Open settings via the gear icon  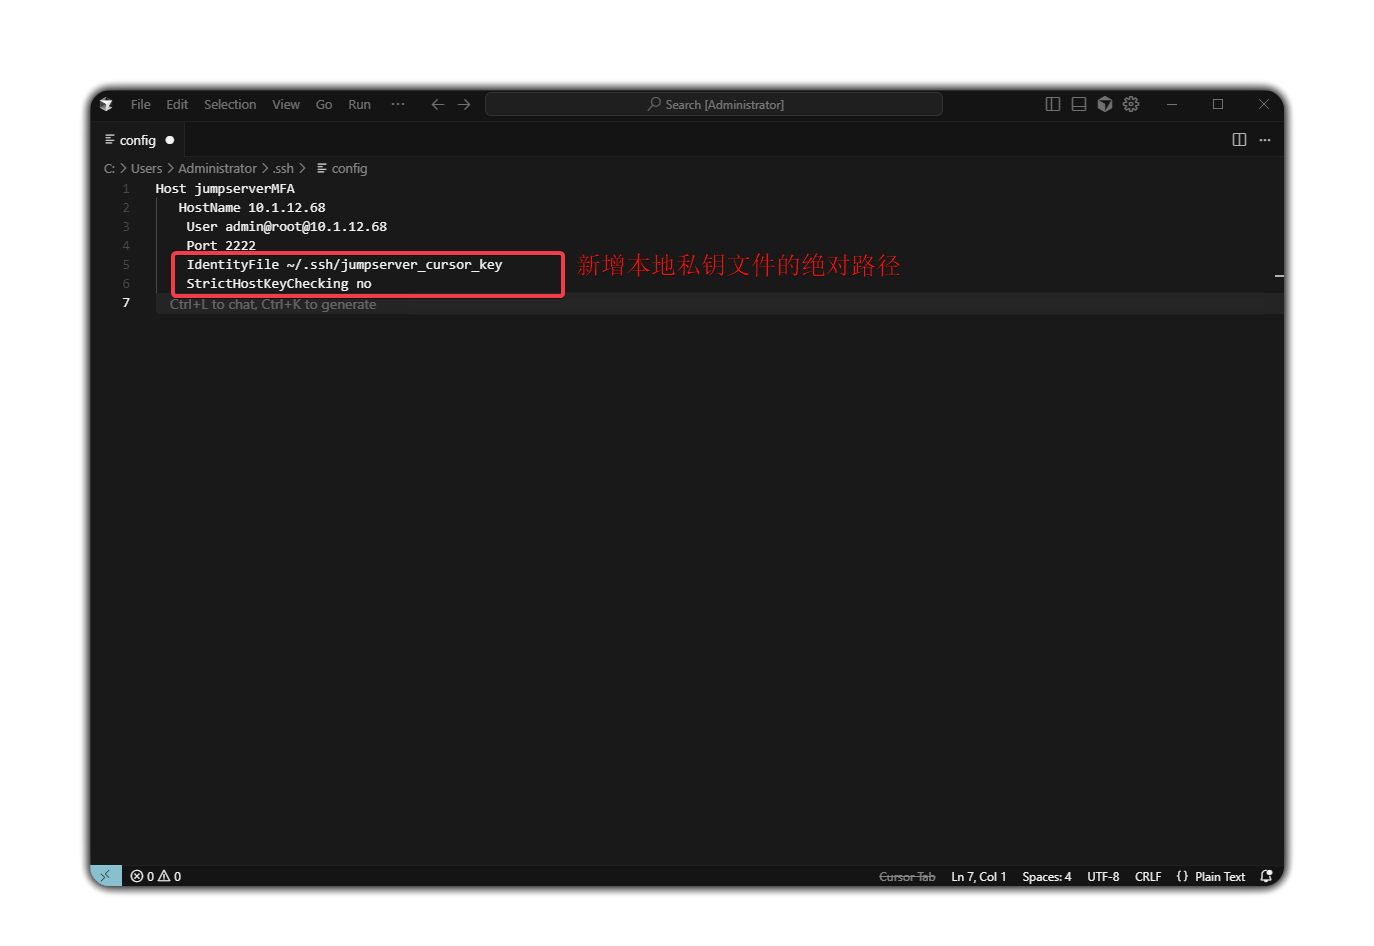1131,104
